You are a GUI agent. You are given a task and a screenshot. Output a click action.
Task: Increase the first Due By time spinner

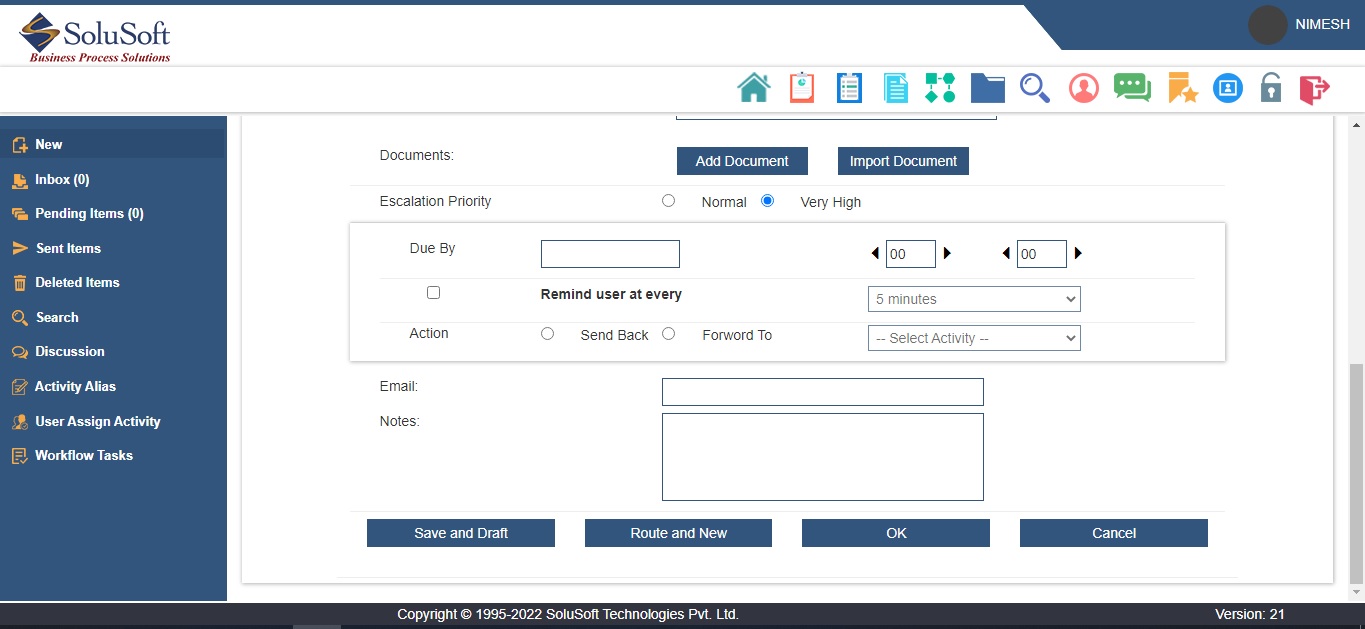tap(948, 254)
